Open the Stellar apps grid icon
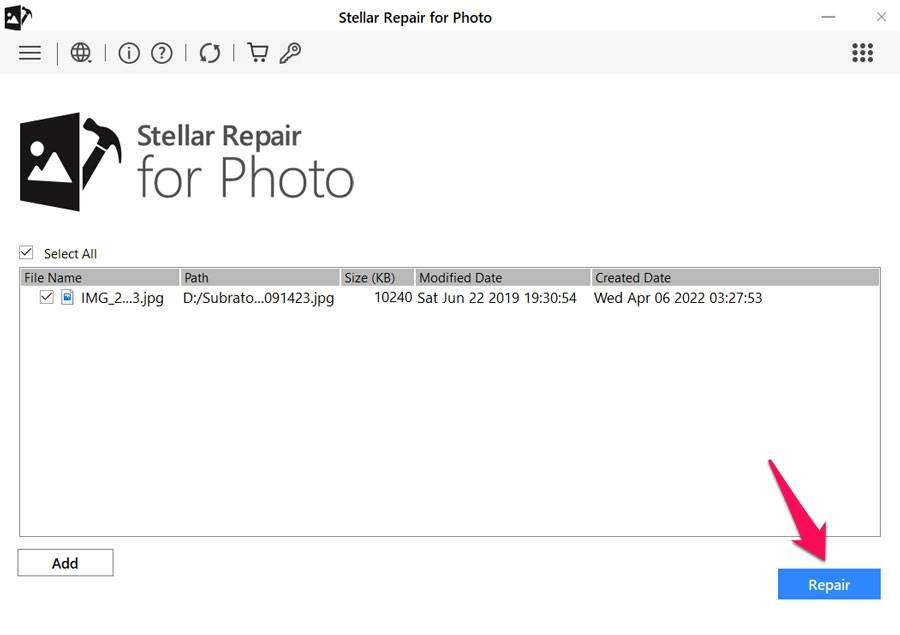This screenshot has height=635, width=900. [862, 52]
